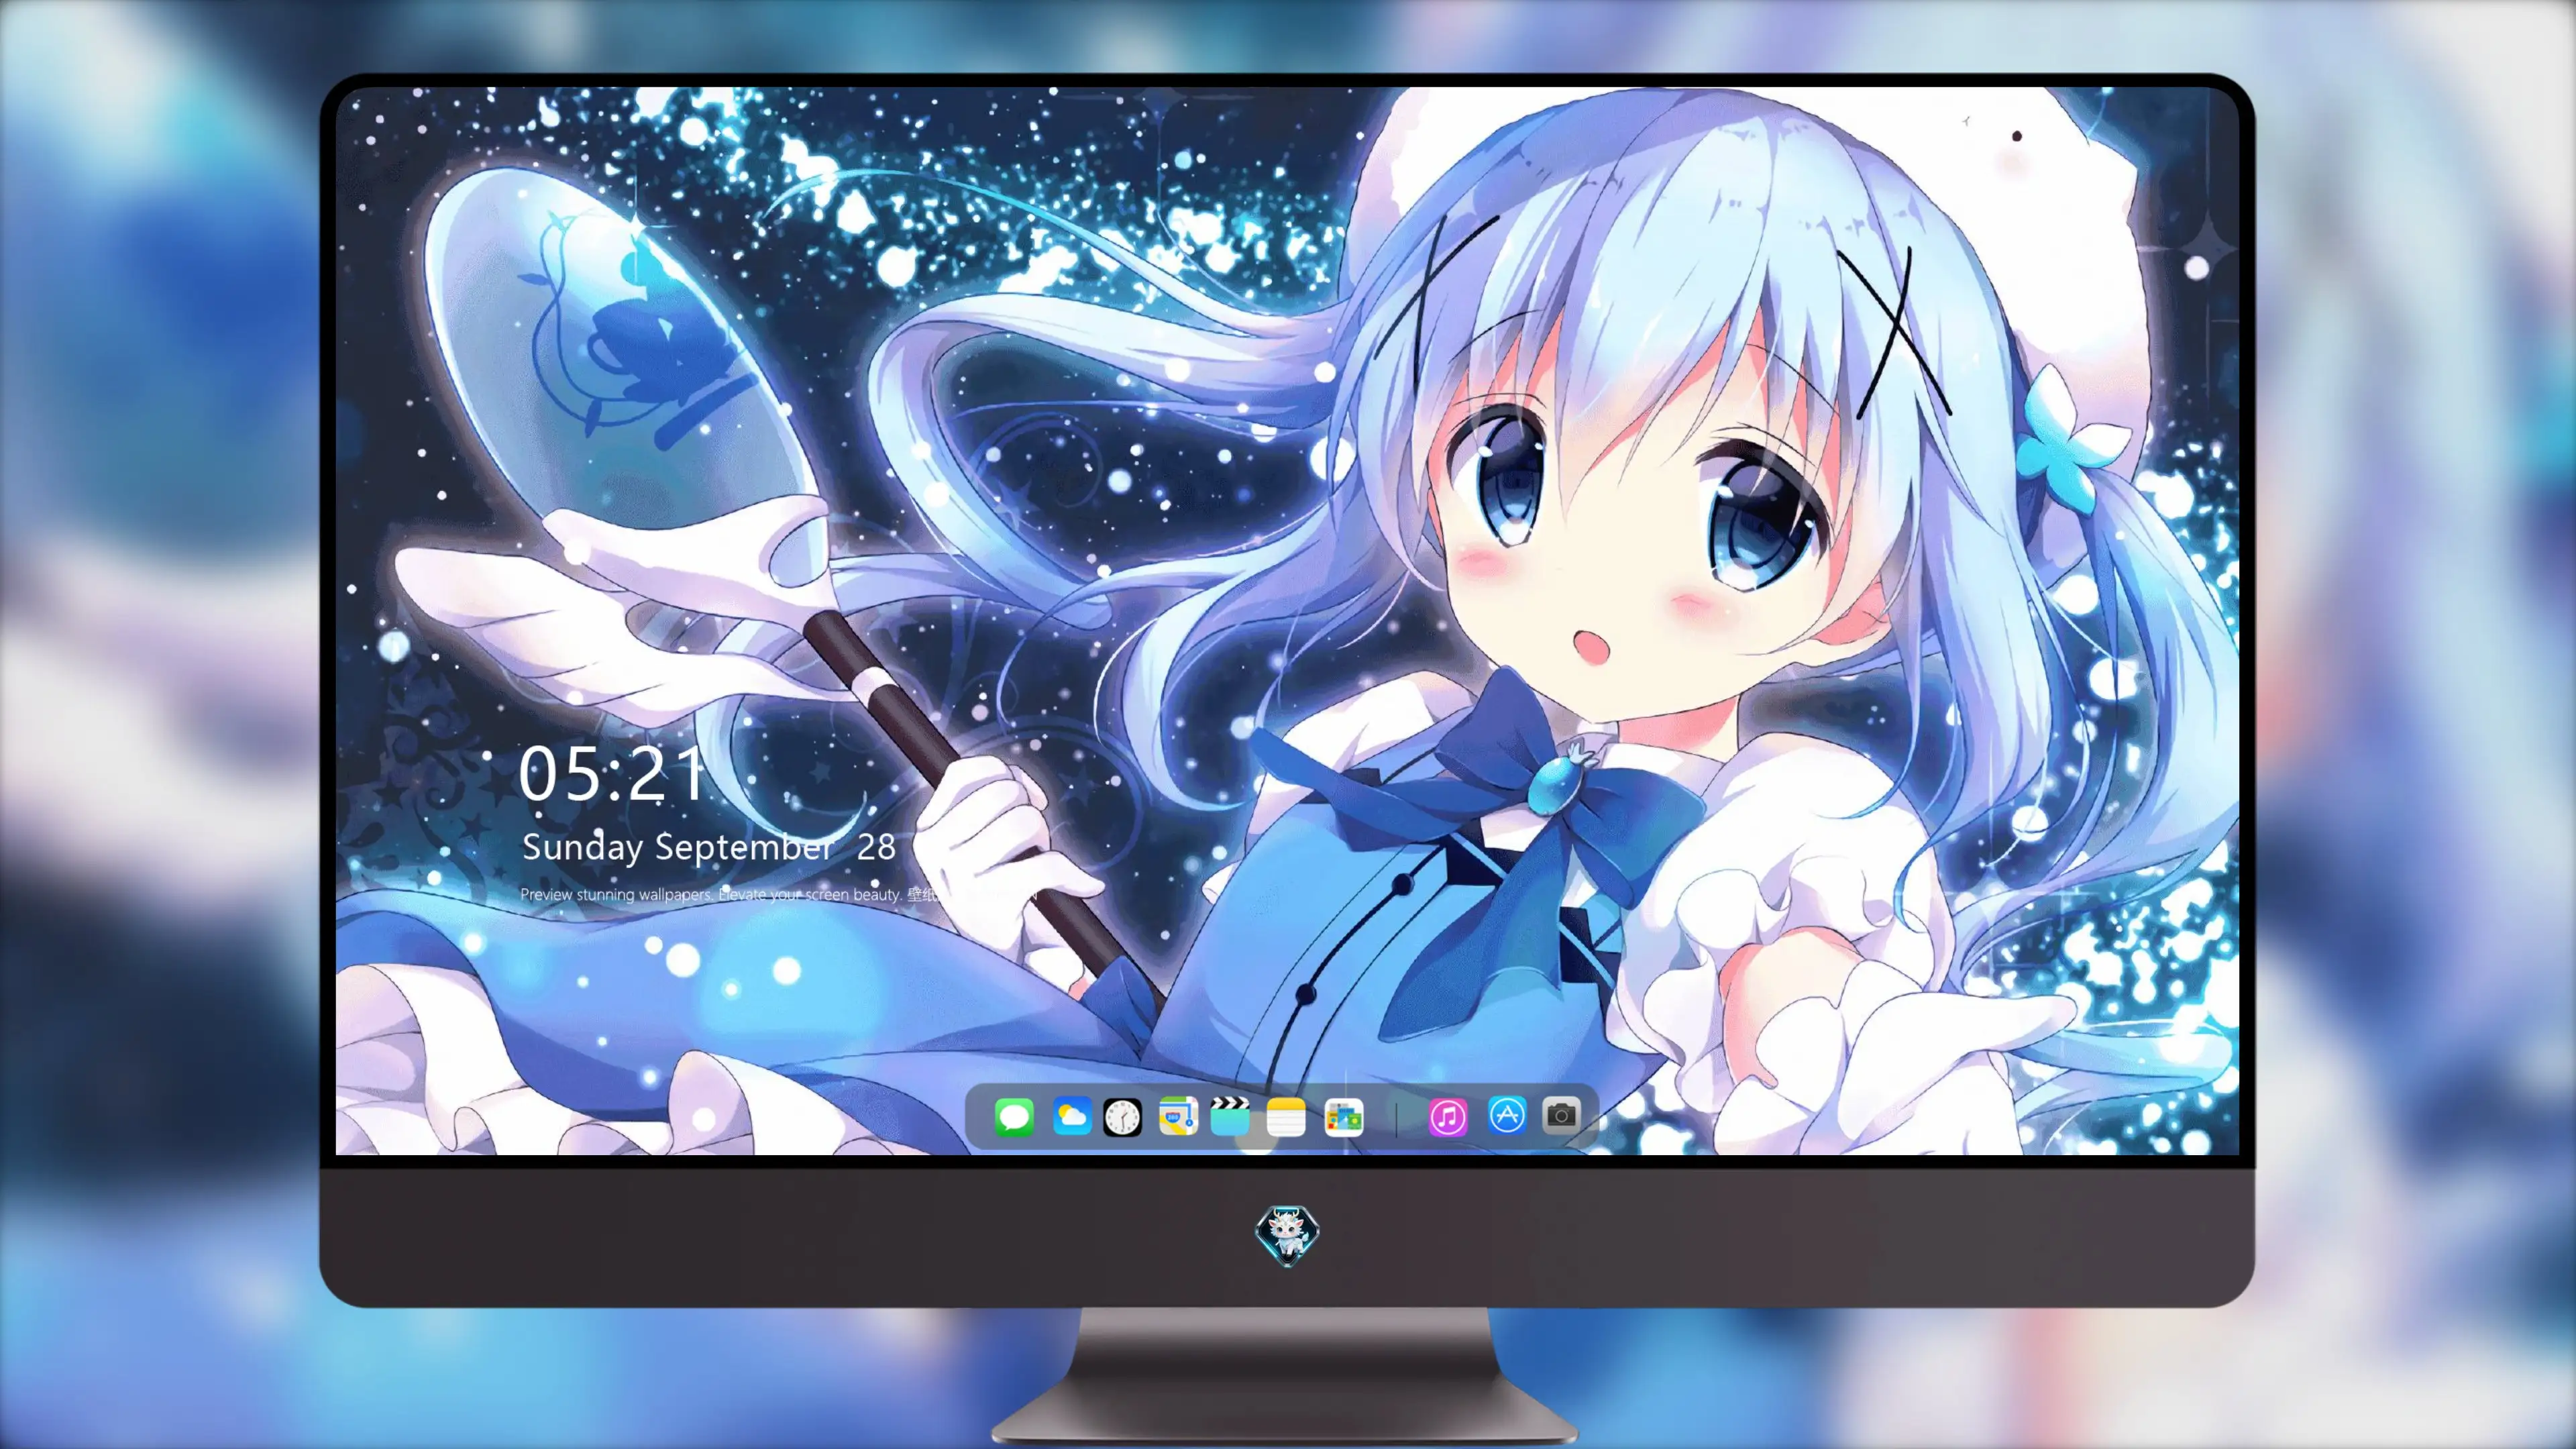Open the Maps app in the dock
The height and width of the screenshot is (1449, 2576).
(x=1178, y=1116)
